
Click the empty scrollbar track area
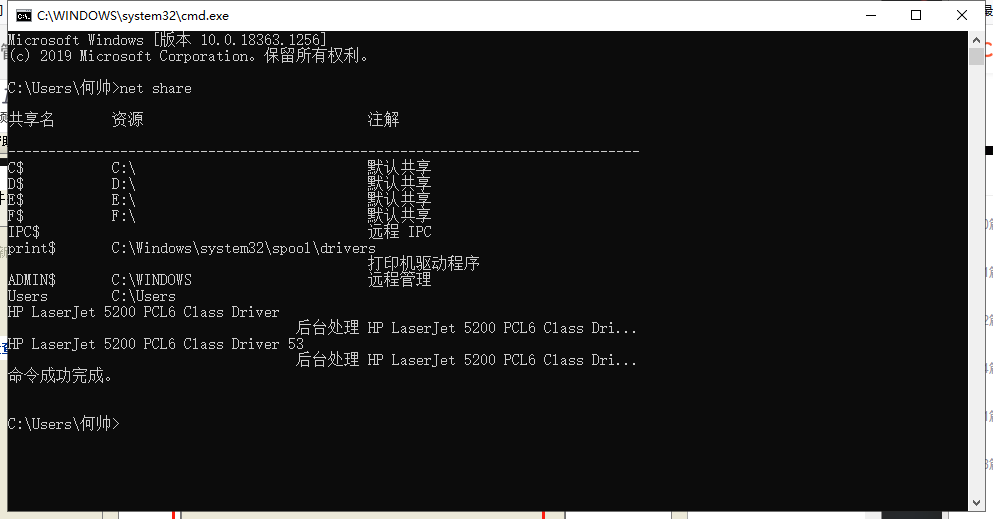click(976, 278)
